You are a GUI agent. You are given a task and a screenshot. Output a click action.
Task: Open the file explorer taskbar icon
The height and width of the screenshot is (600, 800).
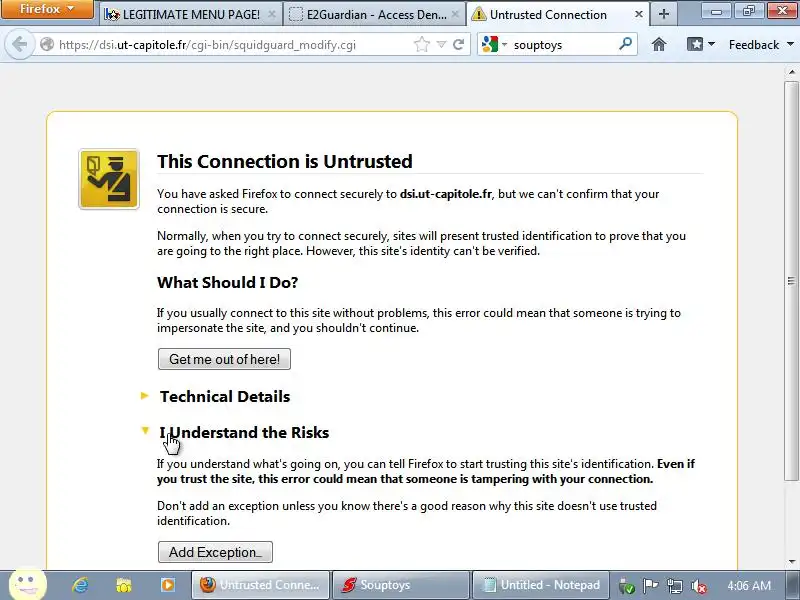[x=123, y=585]
